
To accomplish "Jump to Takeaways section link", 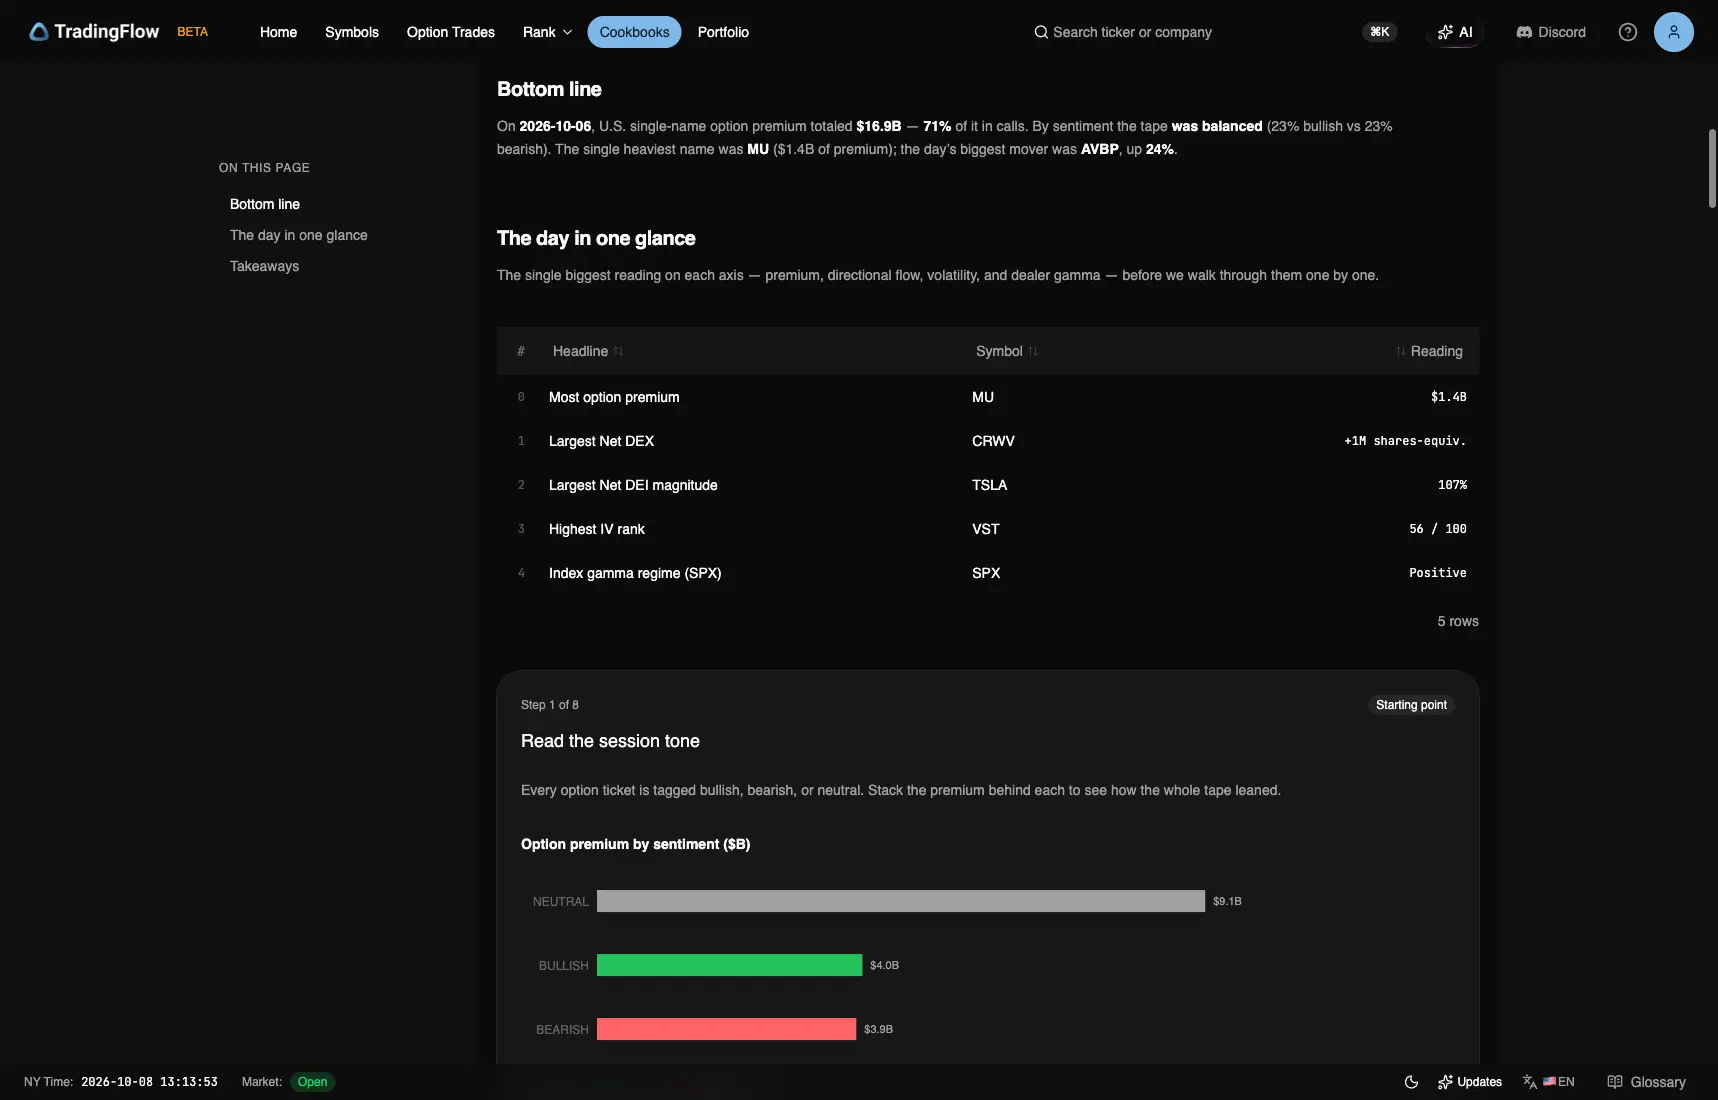I will coord(264,266).
